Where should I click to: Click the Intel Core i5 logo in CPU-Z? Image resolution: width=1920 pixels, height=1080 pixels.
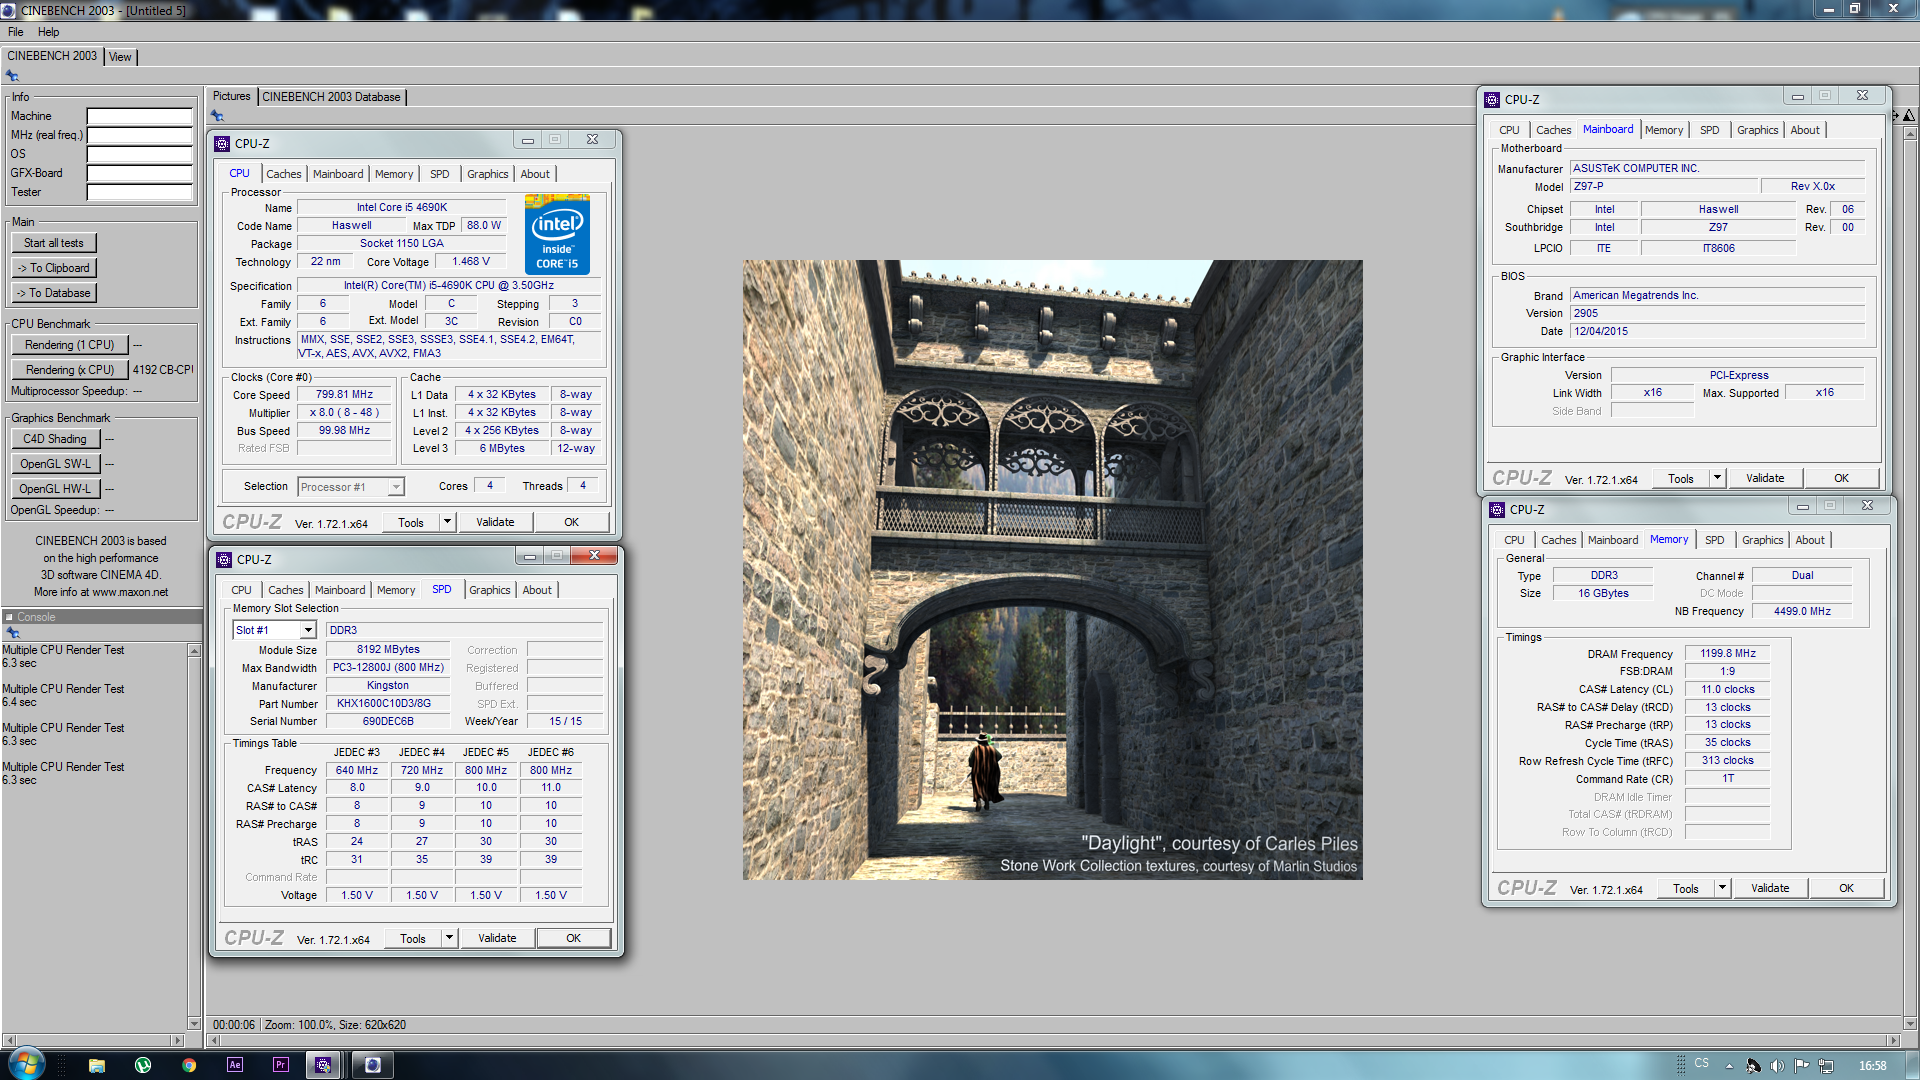(557, 235)
